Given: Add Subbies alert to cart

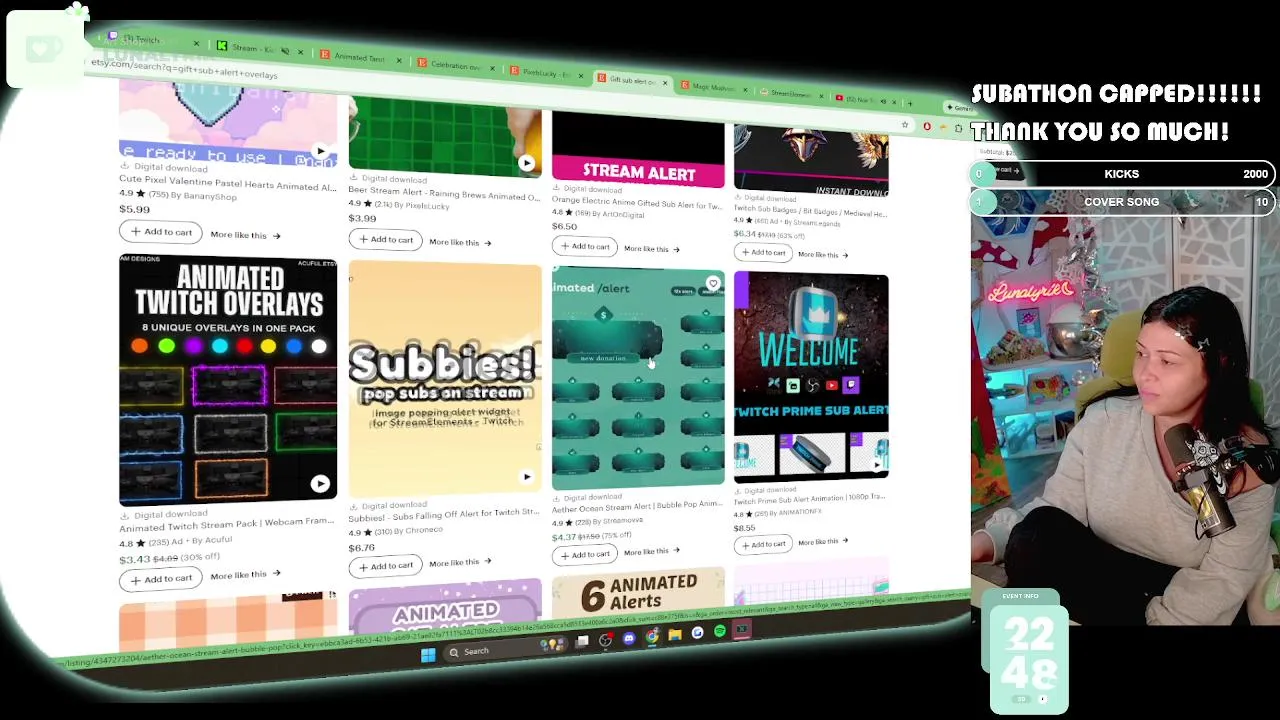Looking at the screenshot, I should point(385,566).
